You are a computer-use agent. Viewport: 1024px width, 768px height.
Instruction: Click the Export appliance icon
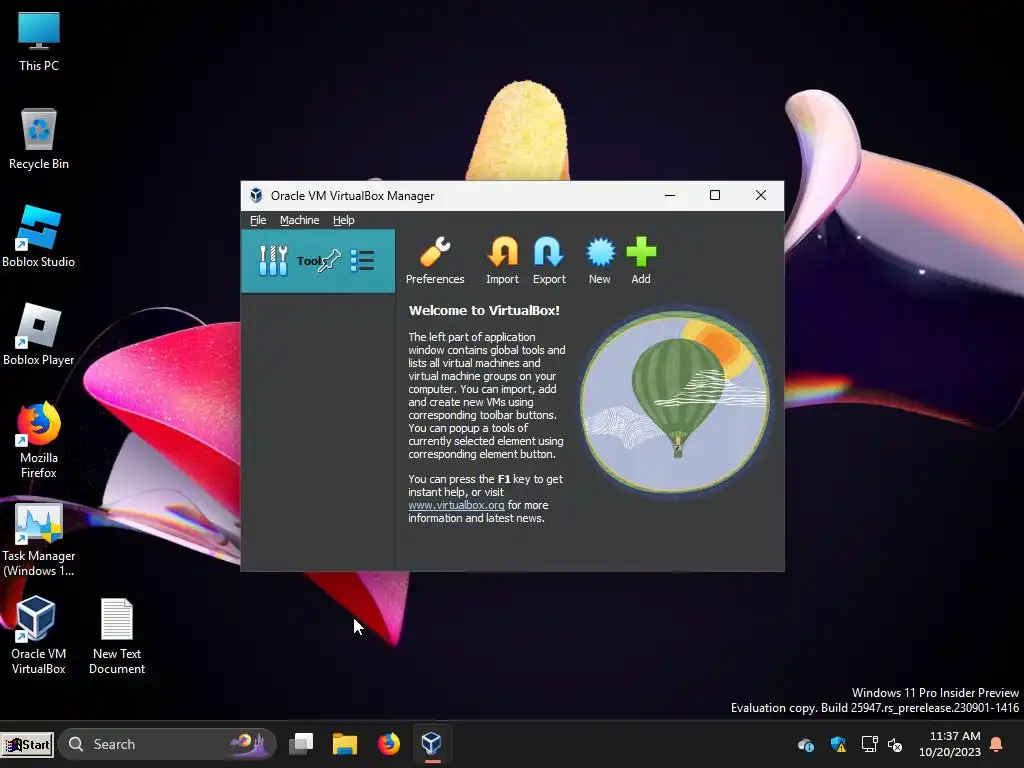549,261
